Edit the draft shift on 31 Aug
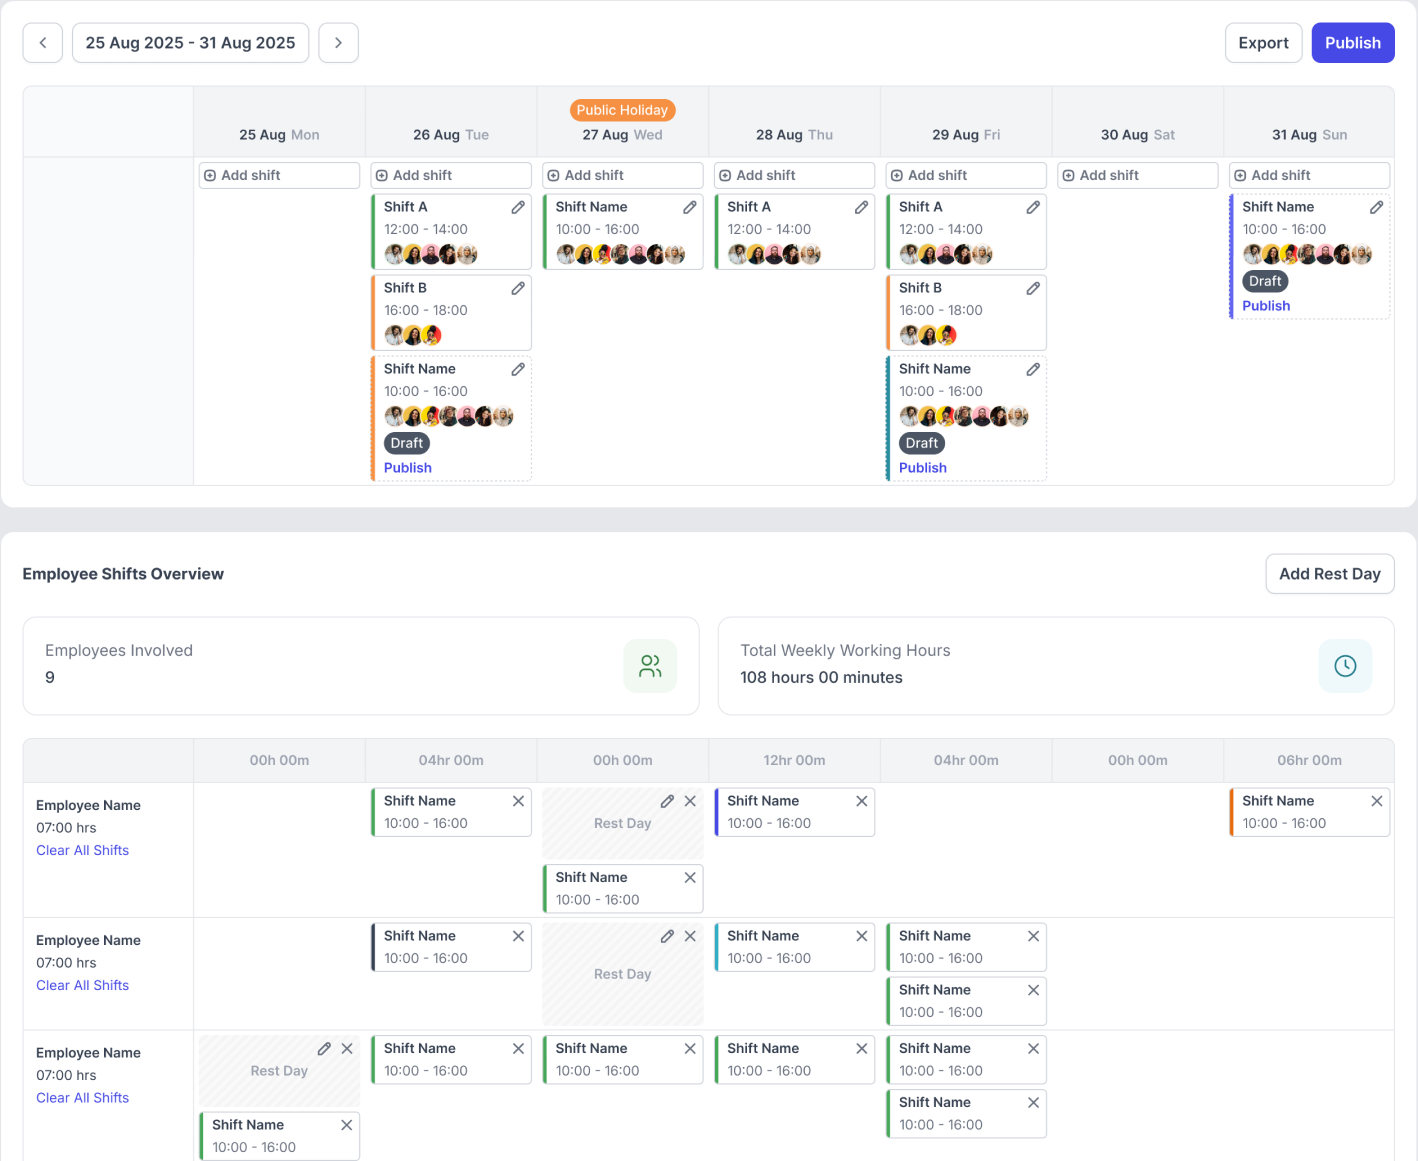 pos(1376,207)
